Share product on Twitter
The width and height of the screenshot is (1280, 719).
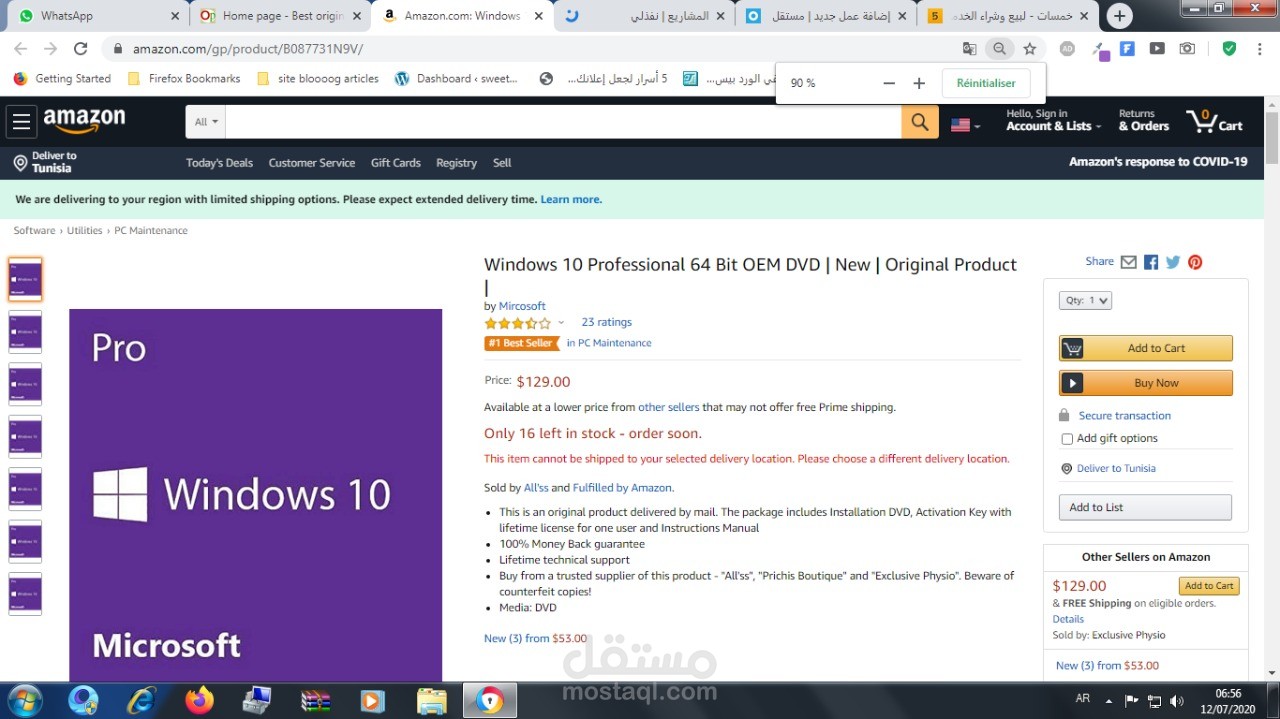(x=1173, y=262)
